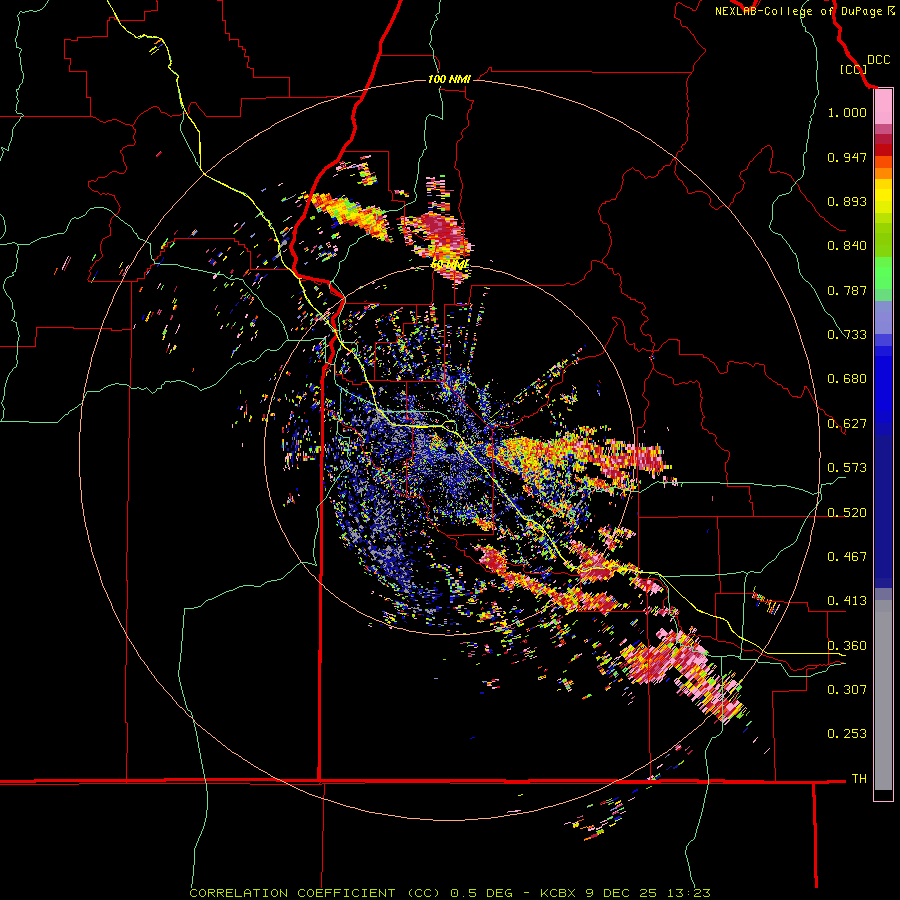Click the 0.627 scale value

847,424
